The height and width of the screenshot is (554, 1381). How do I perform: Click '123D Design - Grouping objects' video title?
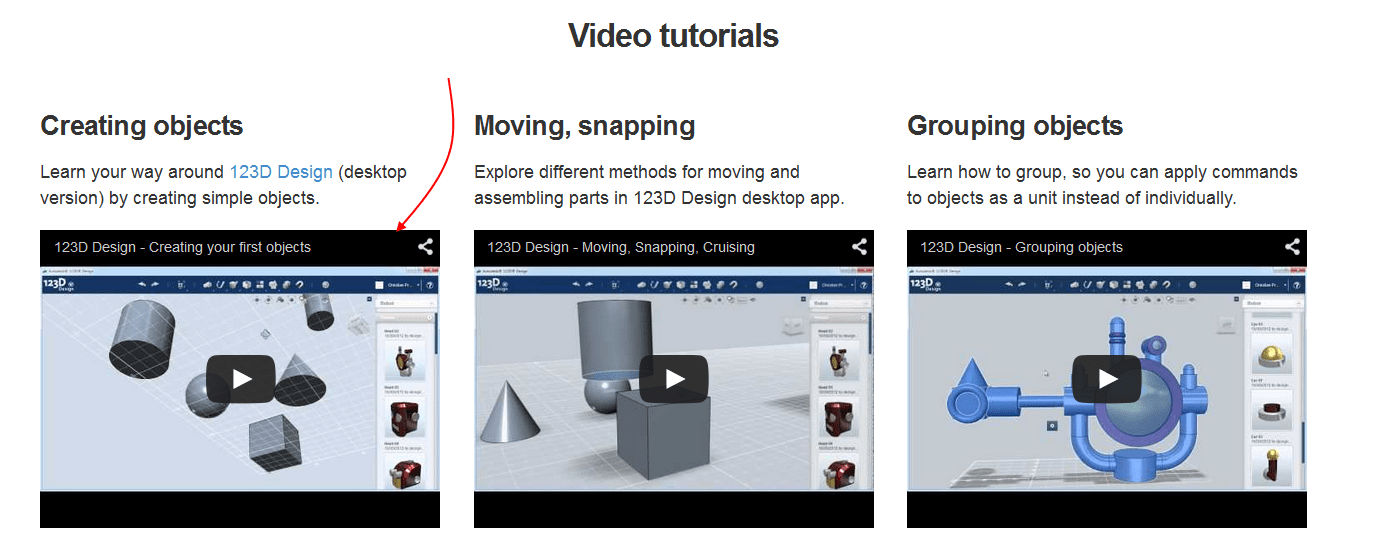coord(1021,247)
